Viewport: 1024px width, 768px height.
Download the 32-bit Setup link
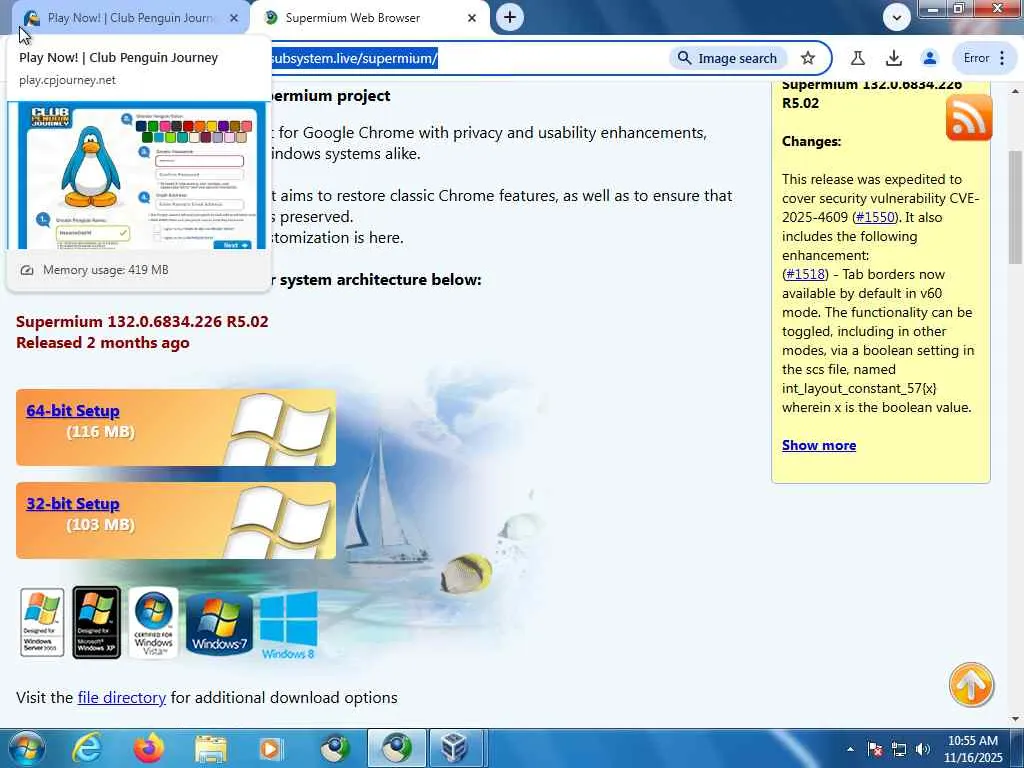coord(73,504)
